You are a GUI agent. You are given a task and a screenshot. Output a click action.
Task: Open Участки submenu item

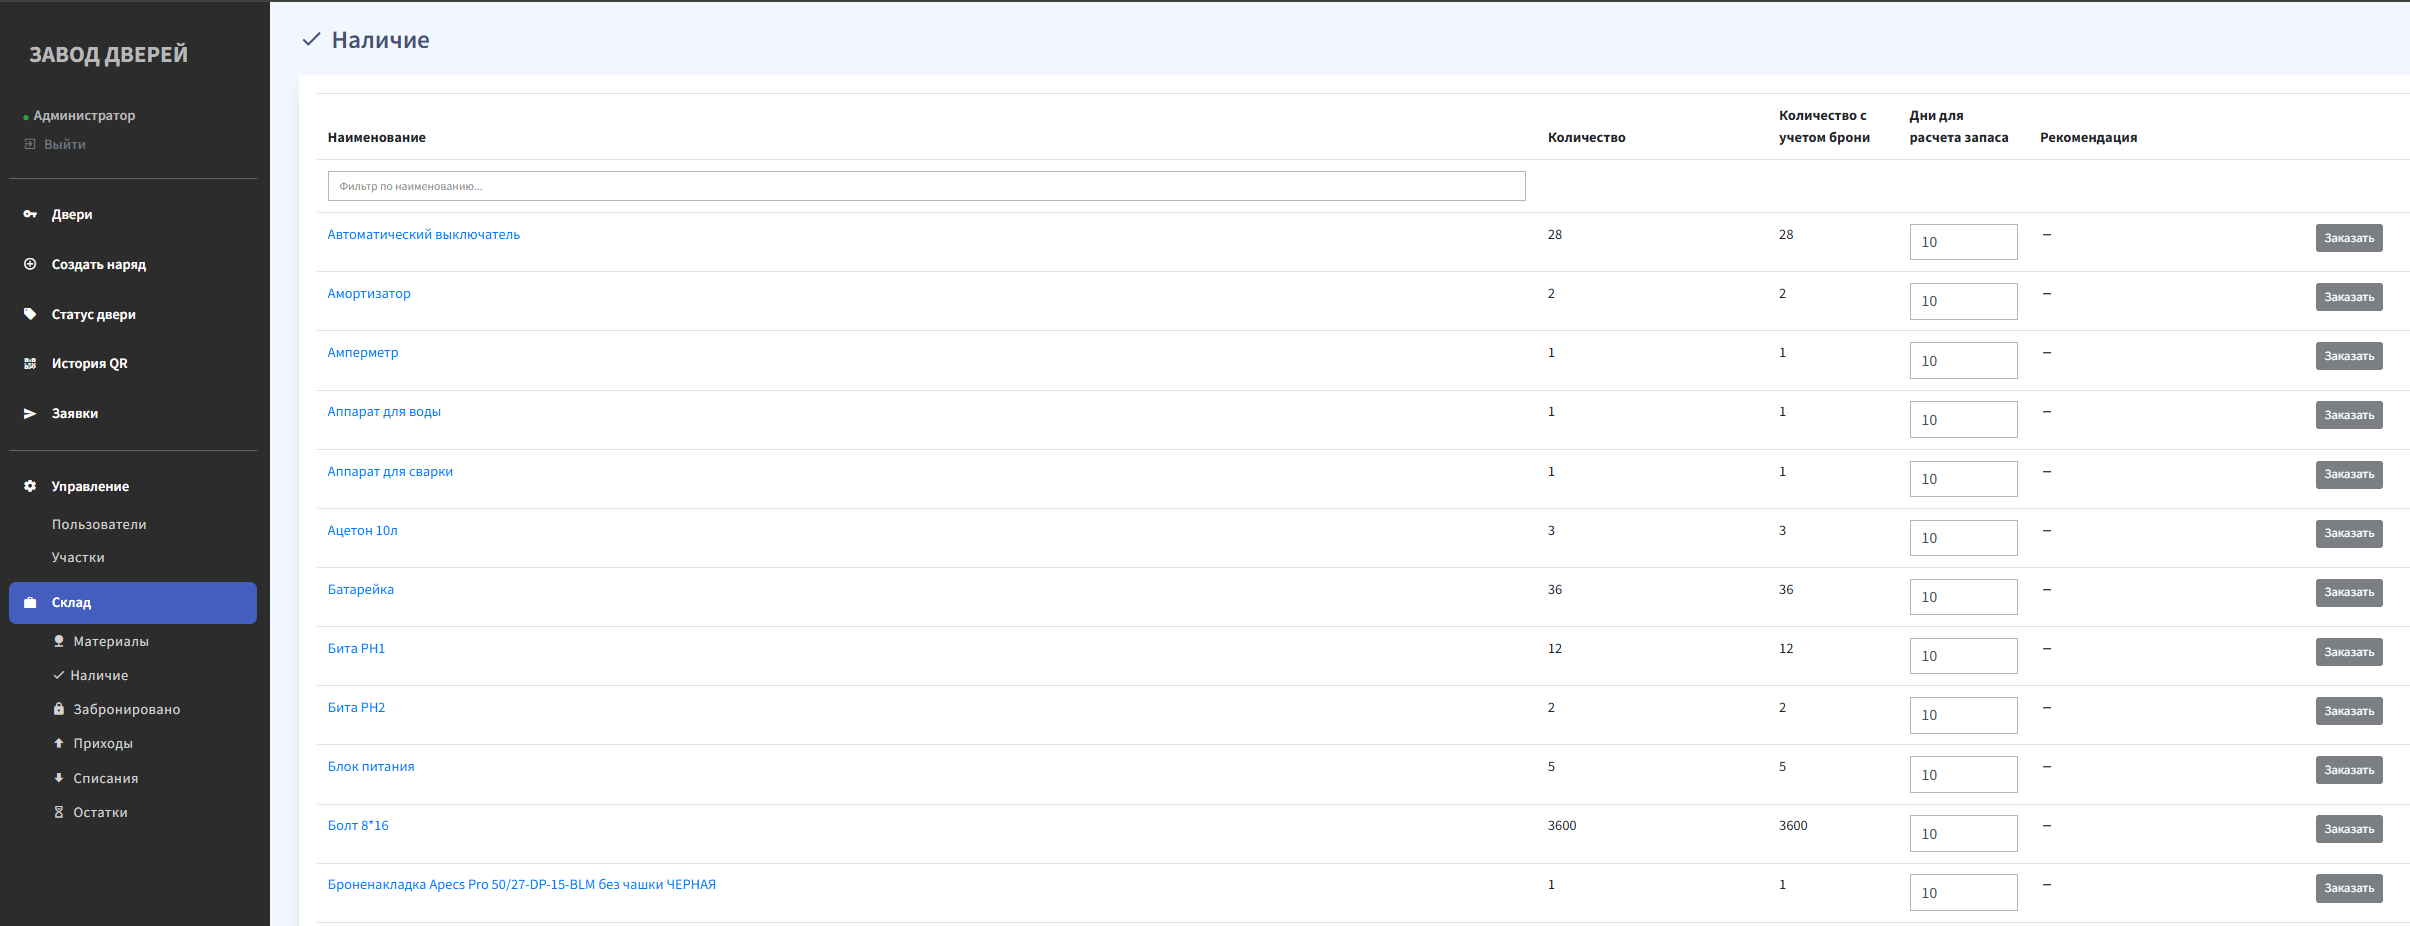[78, 557]
